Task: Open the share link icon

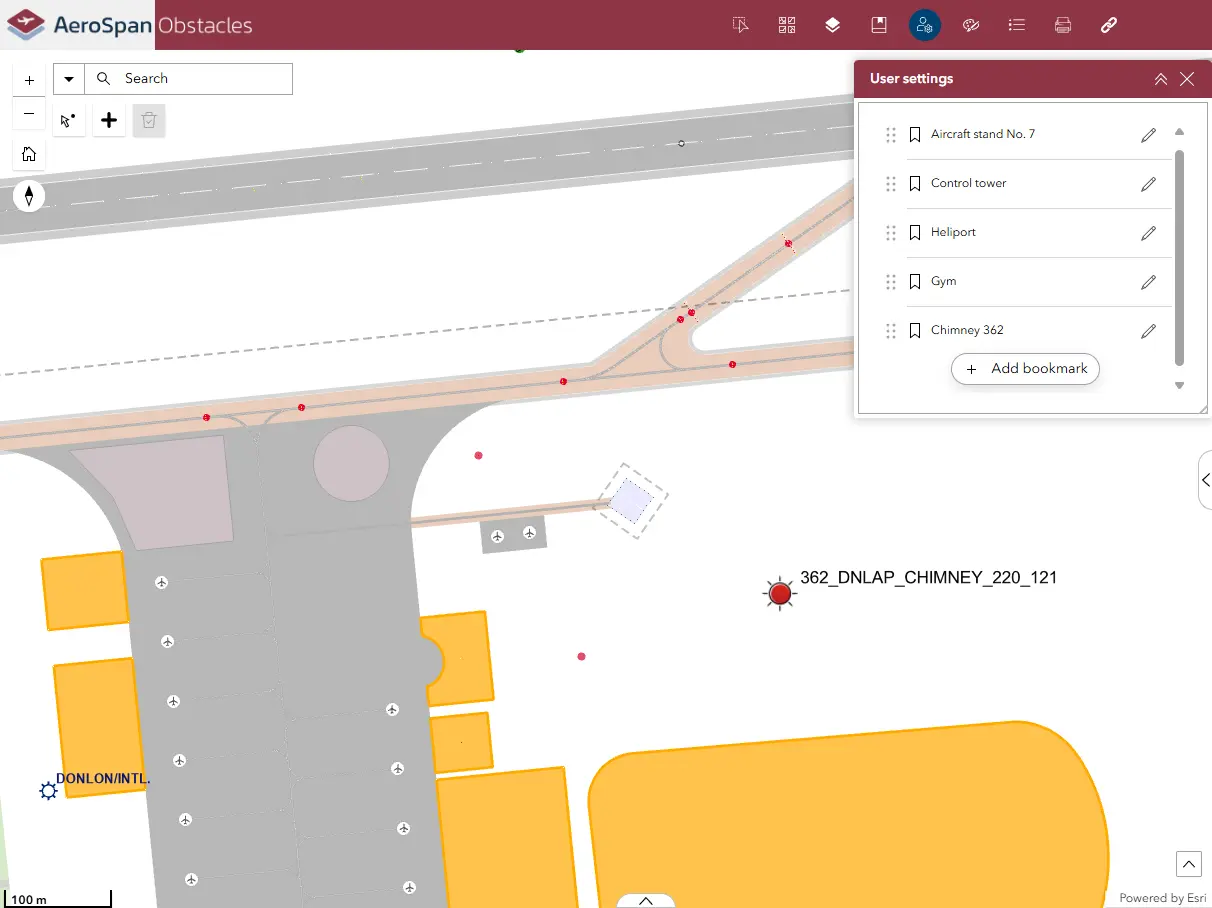Action: 1109,25
